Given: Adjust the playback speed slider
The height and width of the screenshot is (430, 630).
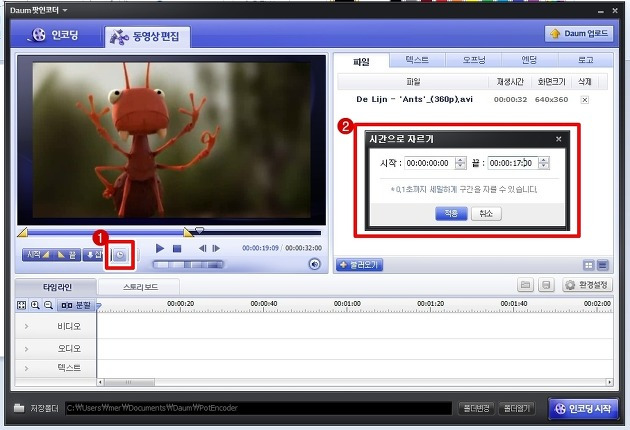Looking at the screenshot, I should pyautogui.click(x=188, y=264).
